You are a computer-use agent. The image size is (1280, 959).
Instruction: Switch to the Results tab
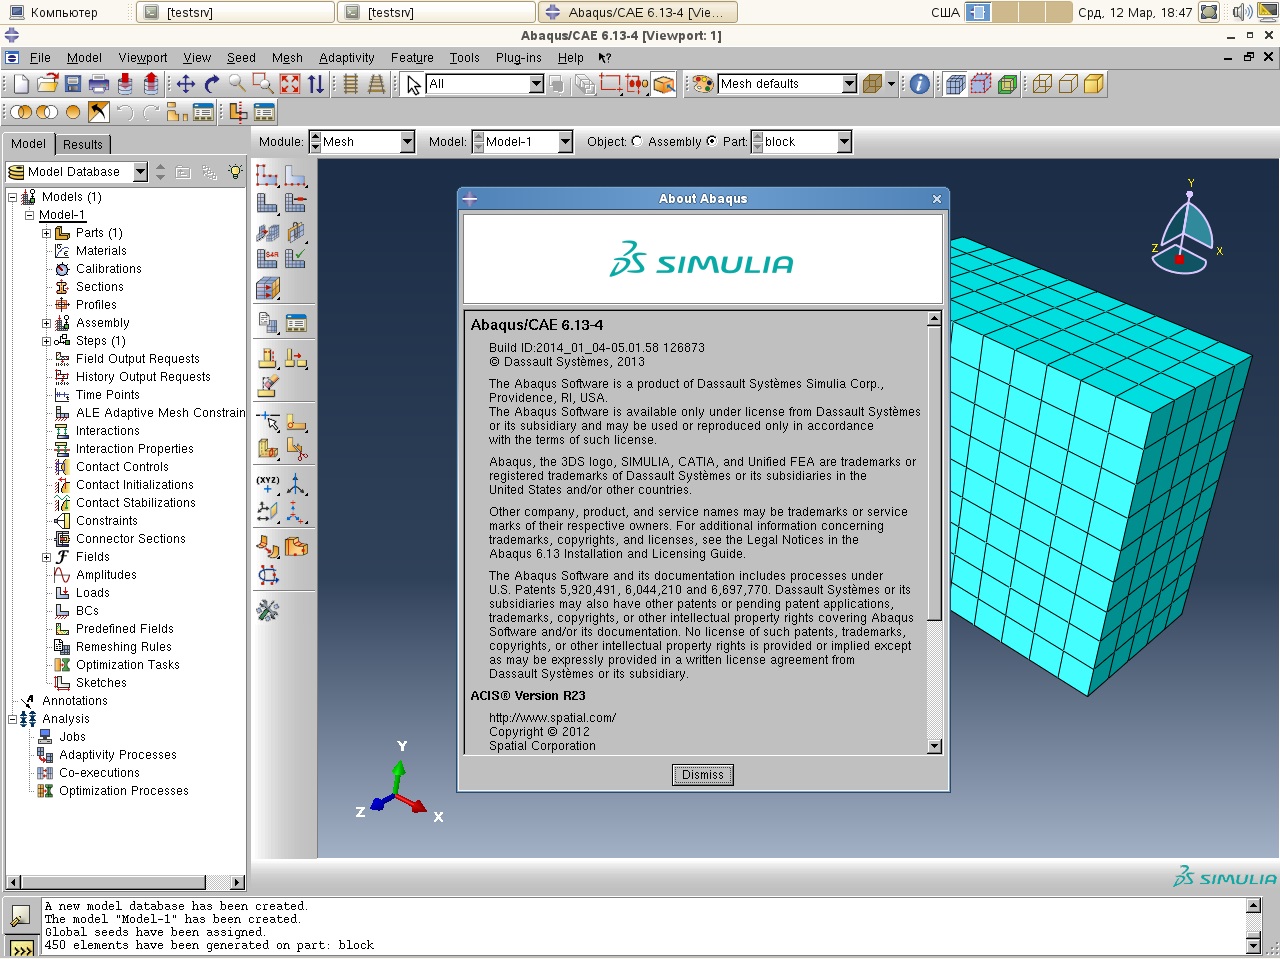click(x=82, y=144)
